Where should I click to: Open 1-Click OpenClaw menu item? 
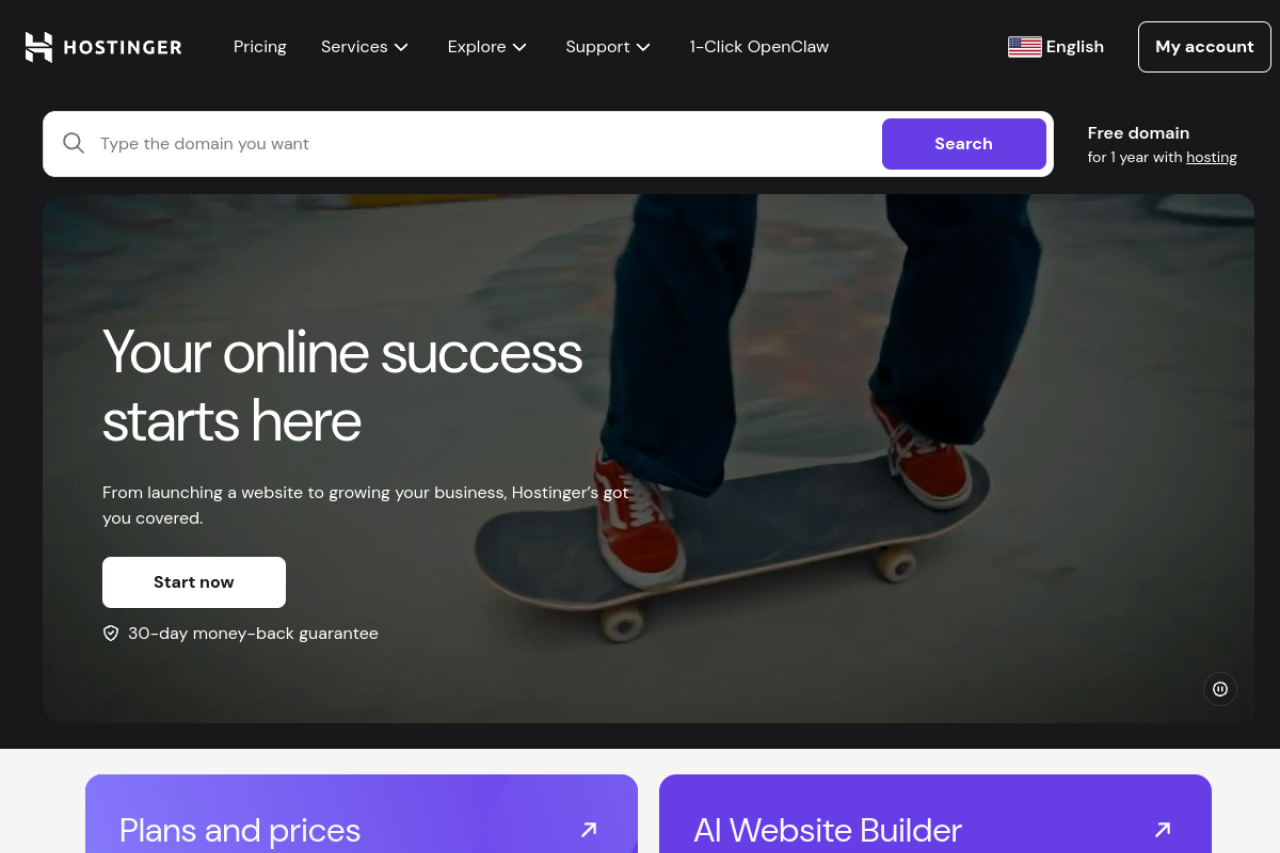pos(759,47)
